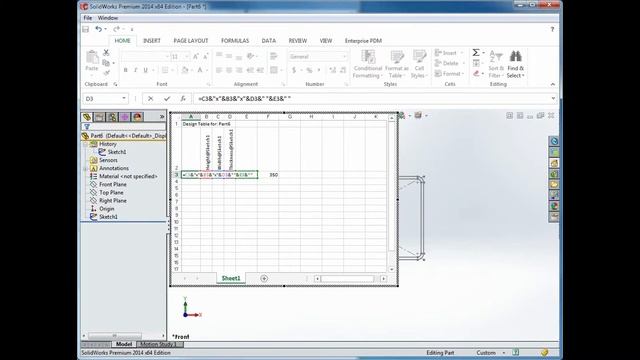
Task: Switch to the PAGE LAYOUT tab
Action: [191, 41]
